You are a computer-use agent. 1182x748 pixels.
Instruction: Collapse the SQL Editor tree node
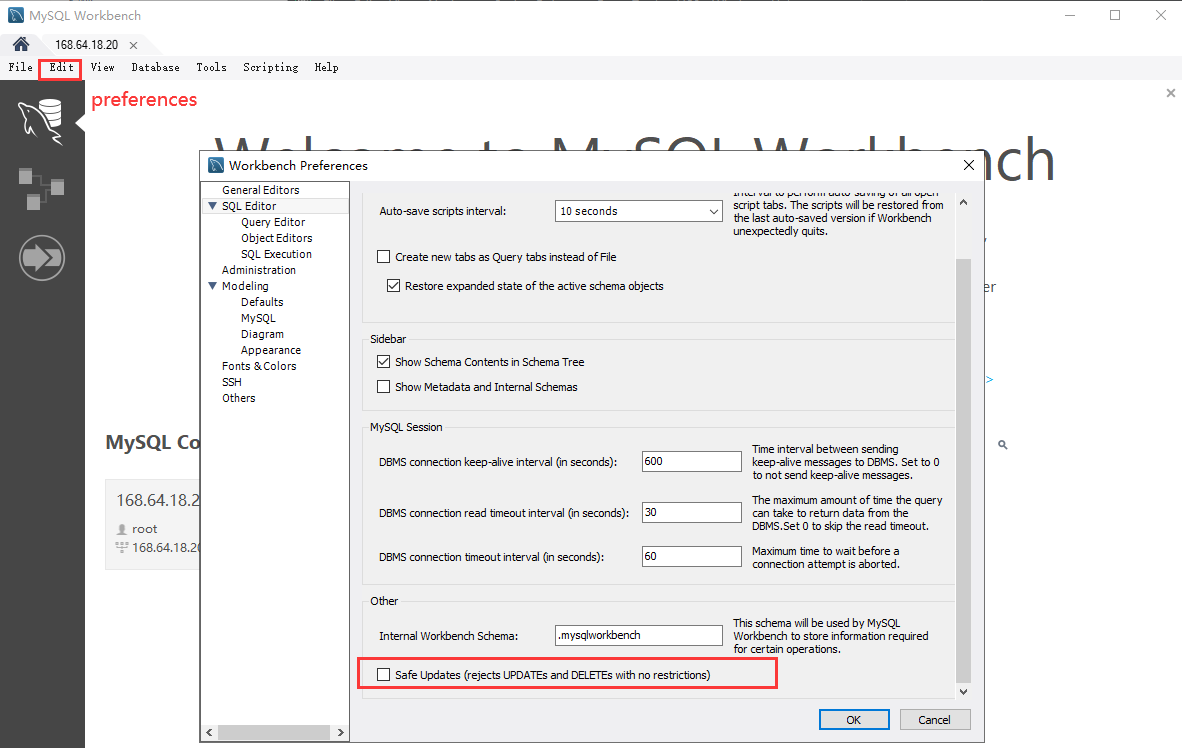click(213, 206)
